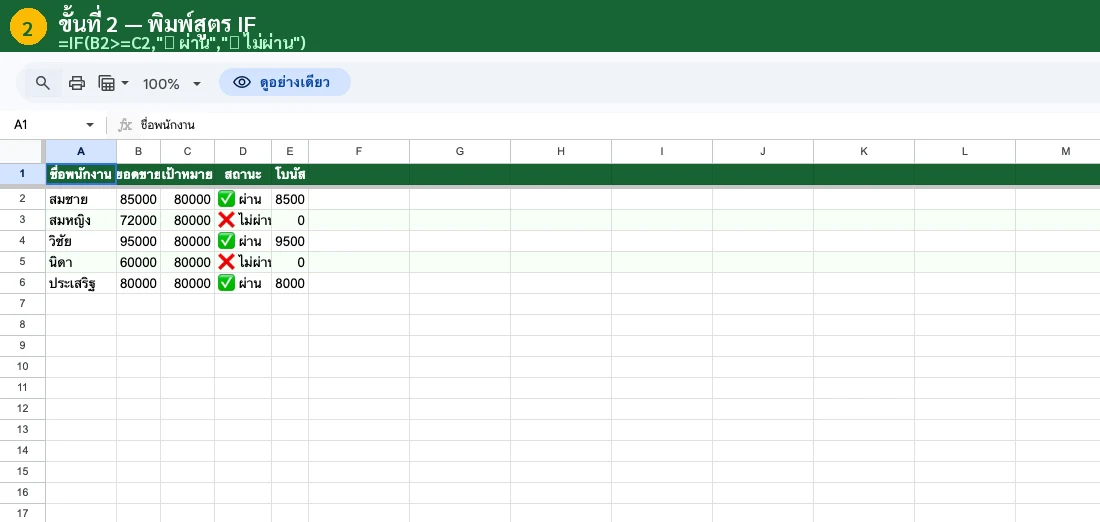Click the yellow step 2 badge
The height and width of the screenshot is (522, 1100).
[27, 29]
